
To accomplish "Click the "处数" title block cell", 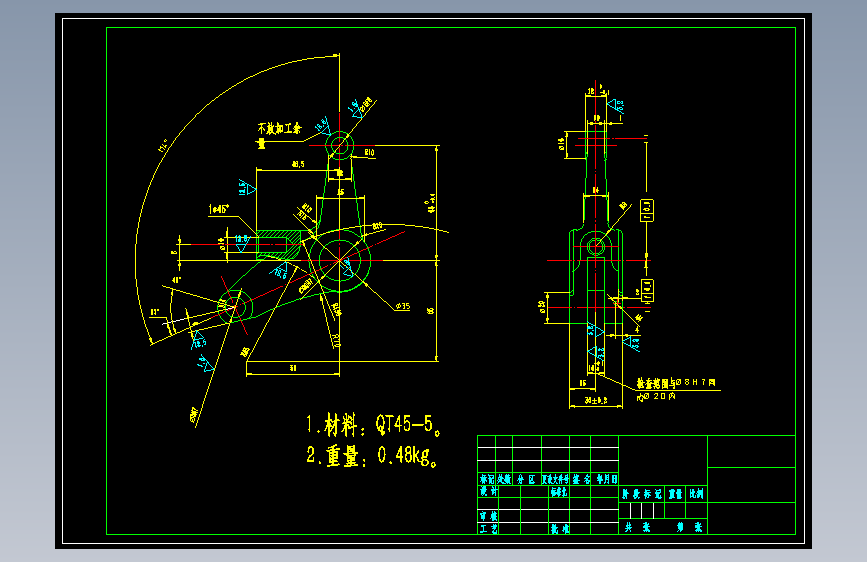I will click(x=504, y=480).
